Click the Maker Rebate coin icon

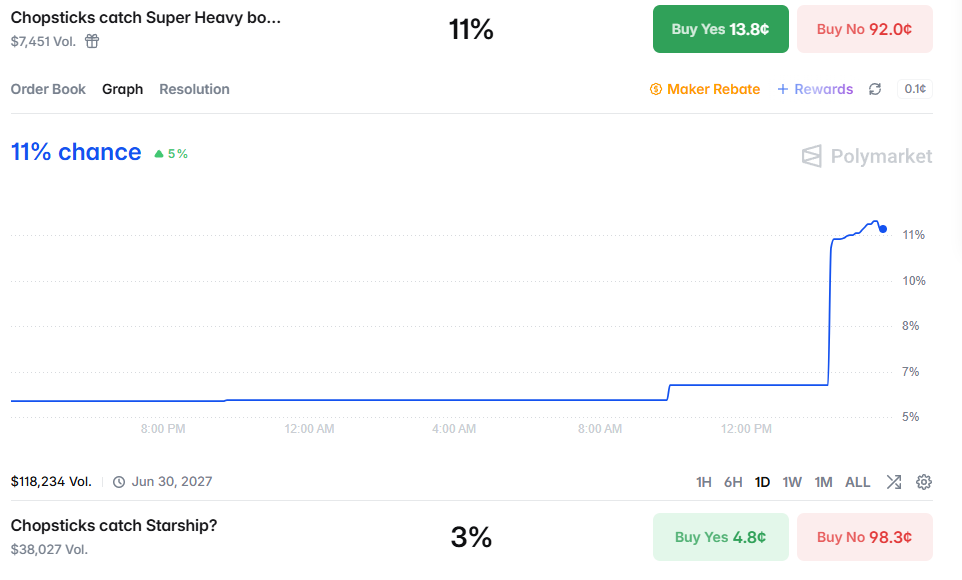pyautogui.click(x=656, y=90)
